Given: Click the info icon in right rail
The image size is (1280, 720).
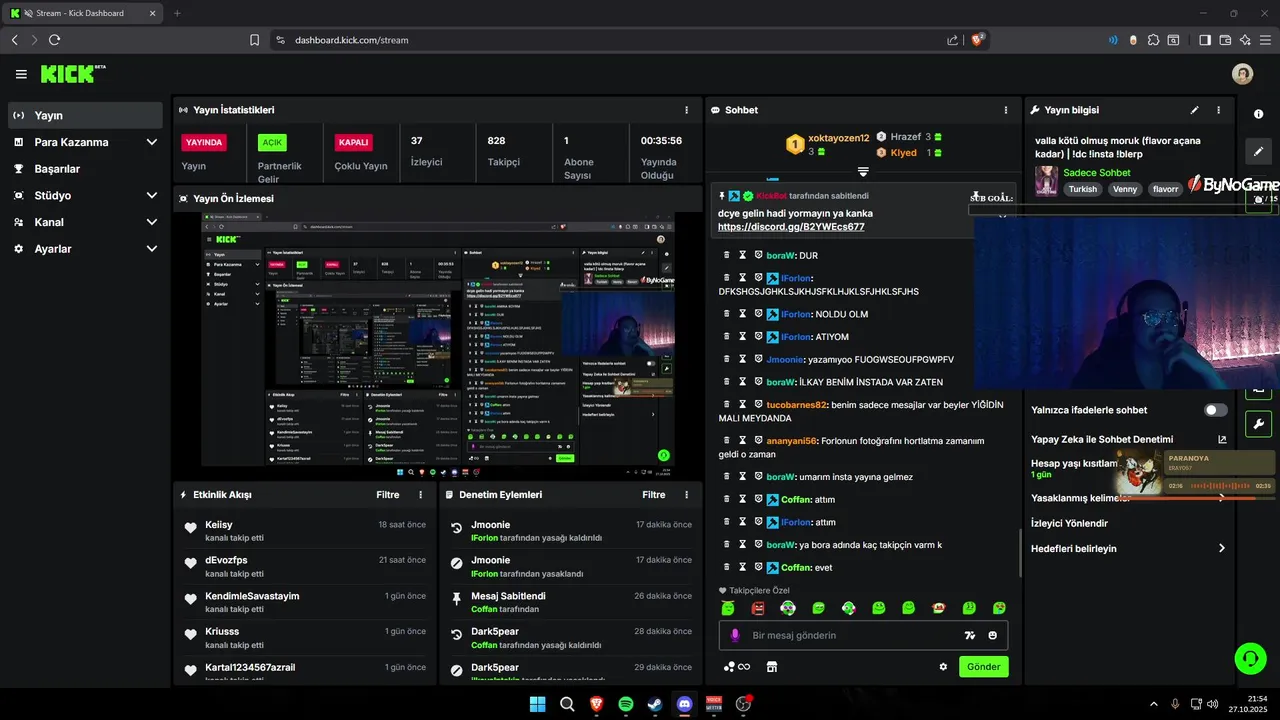Looking at the screenshot, I should [1258, 114].
